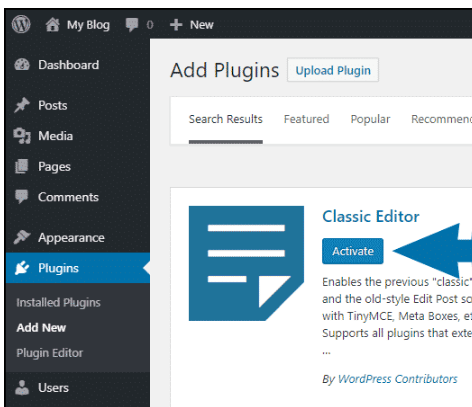Viewport: 472px width, 407px height.
Task: Click the plus icon next to New
Action: 176,25
